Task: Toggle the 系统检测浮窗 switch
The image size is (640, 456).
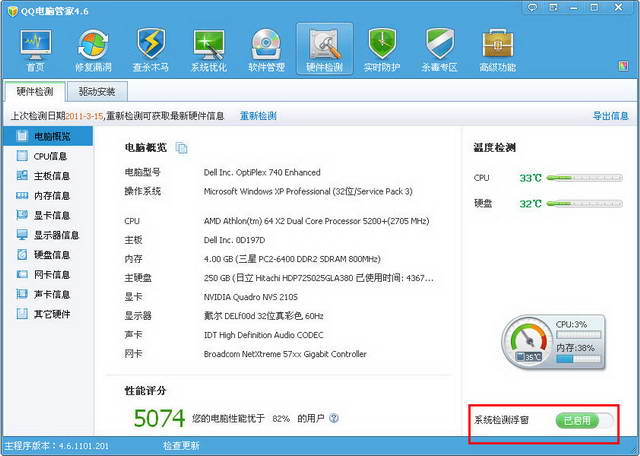Action: click(x=585, y=421)
